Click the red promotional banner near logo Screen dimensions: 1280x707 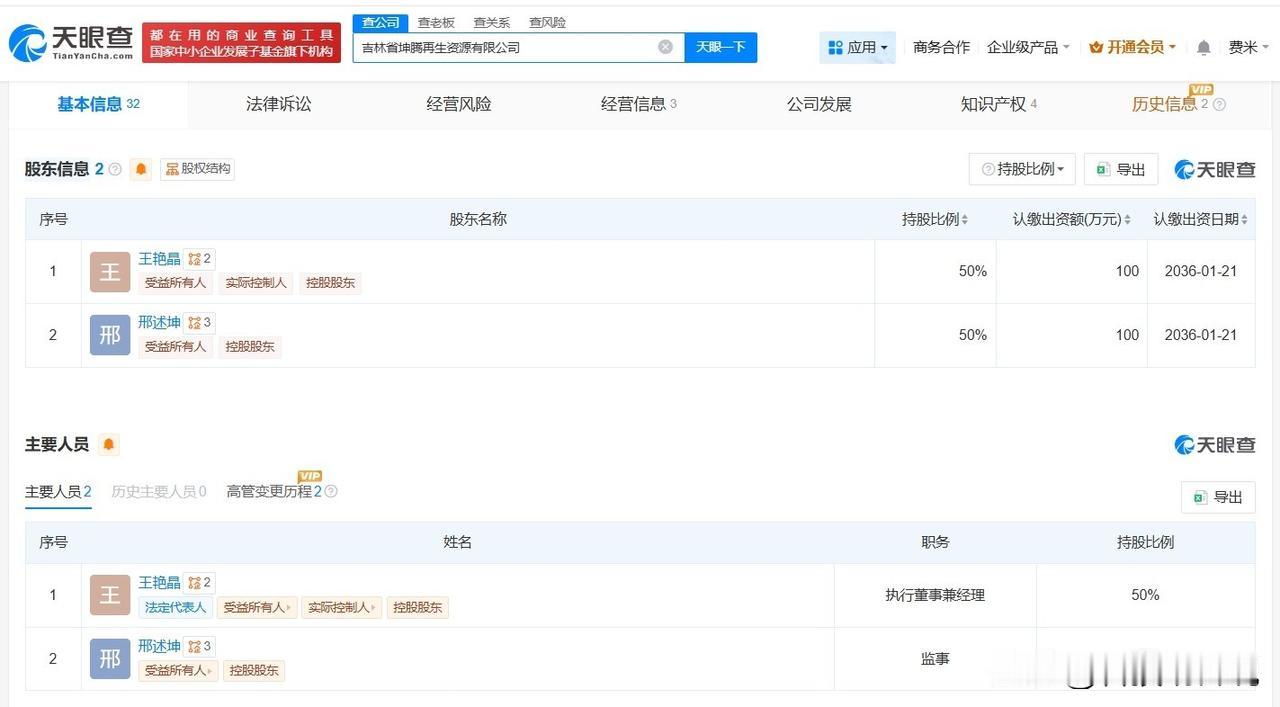[241, 43]
